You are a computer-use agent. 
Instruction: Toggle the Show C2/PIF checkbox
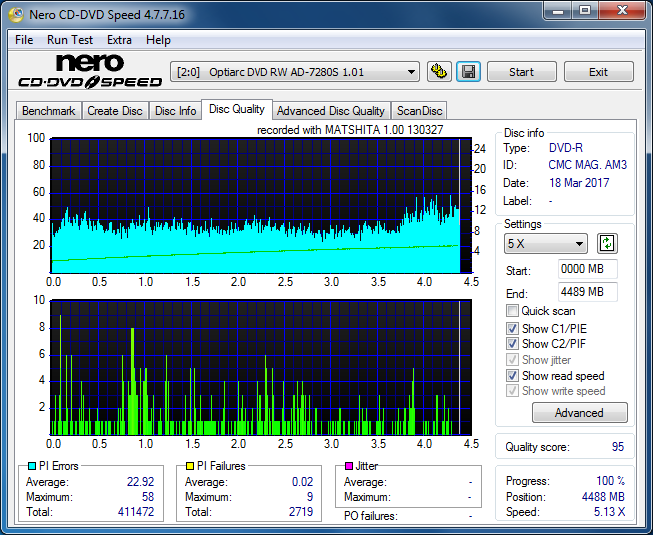[512, 344]
